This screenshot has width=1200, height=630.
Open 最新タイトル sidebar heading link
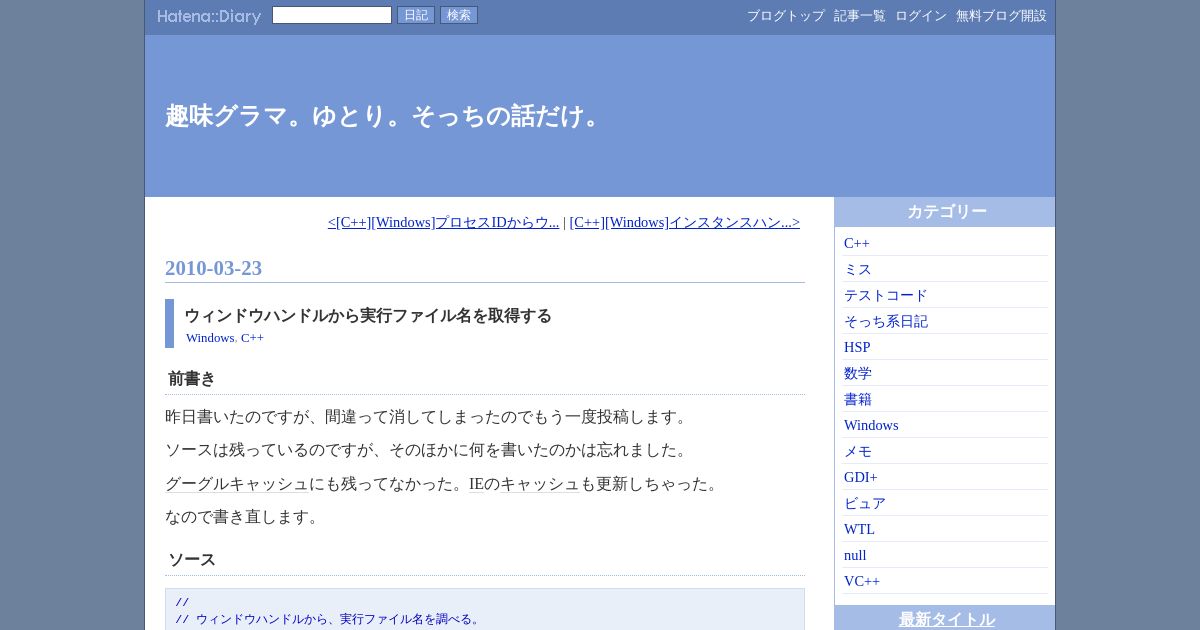tap(947, 619)
